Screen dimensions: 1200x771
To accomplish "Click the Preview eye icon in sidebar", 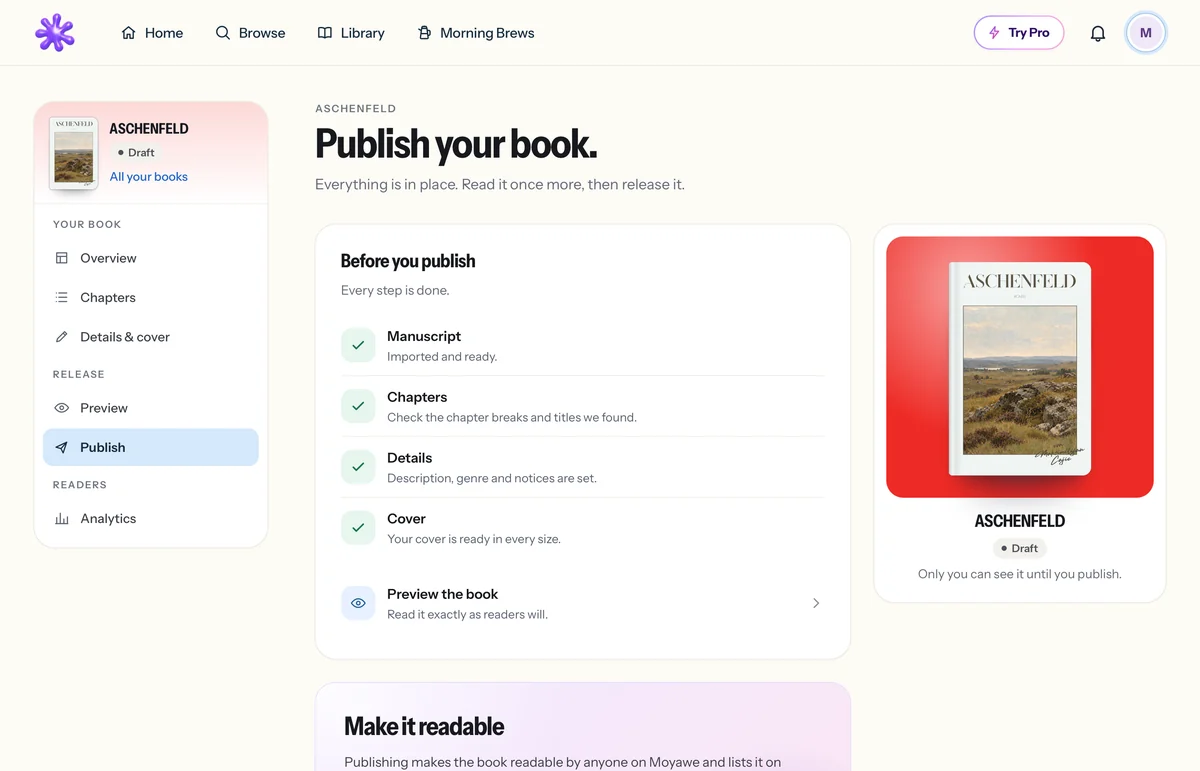I will [62, 408].
